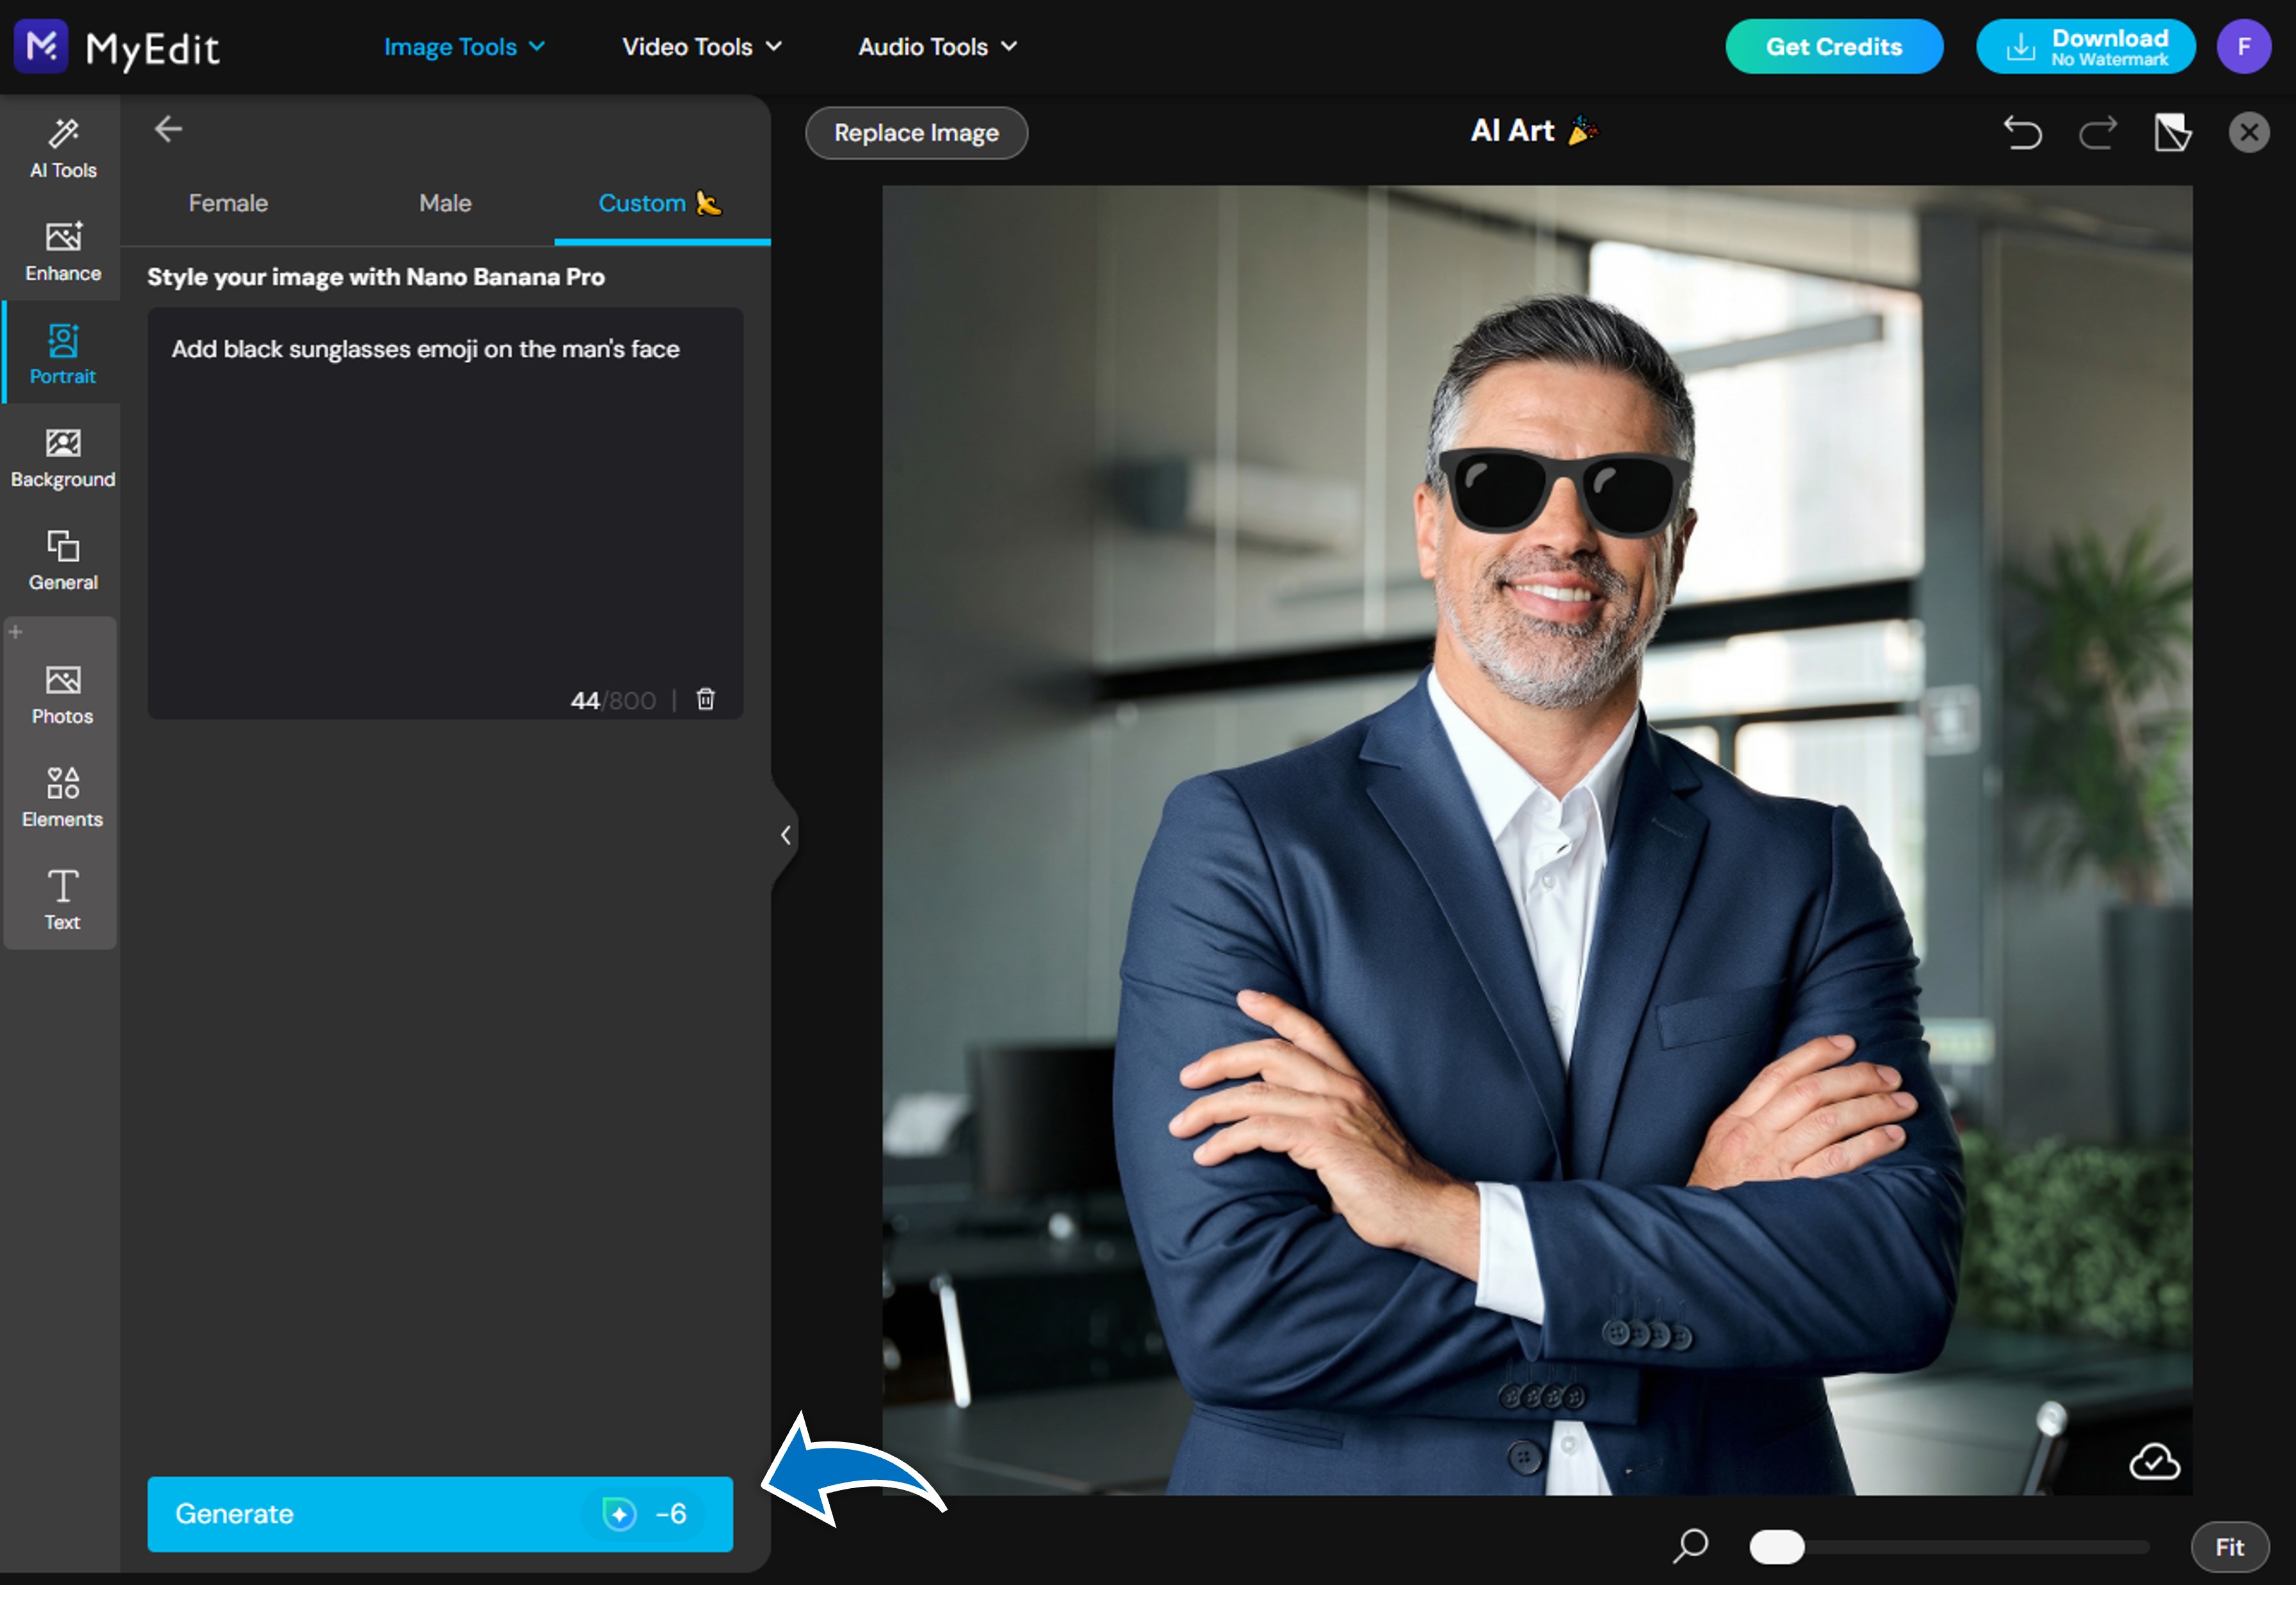Select the Enhance tool icon

63,251
